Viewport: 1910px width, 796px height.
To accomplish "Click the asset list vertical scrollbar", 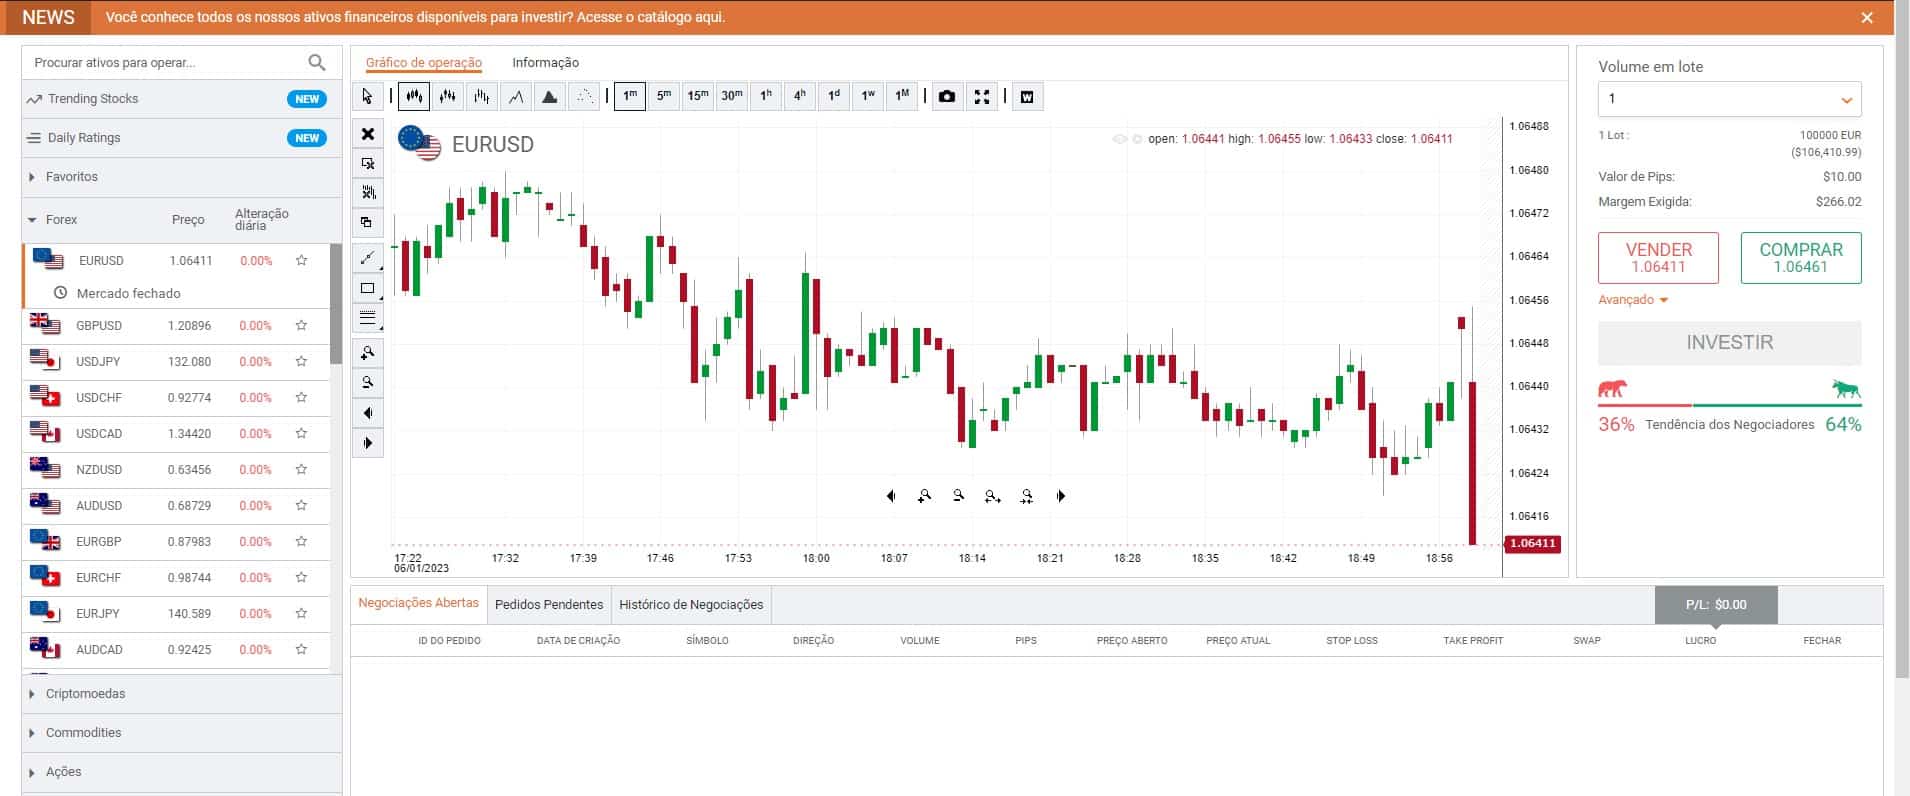I will tap(336, 303).
